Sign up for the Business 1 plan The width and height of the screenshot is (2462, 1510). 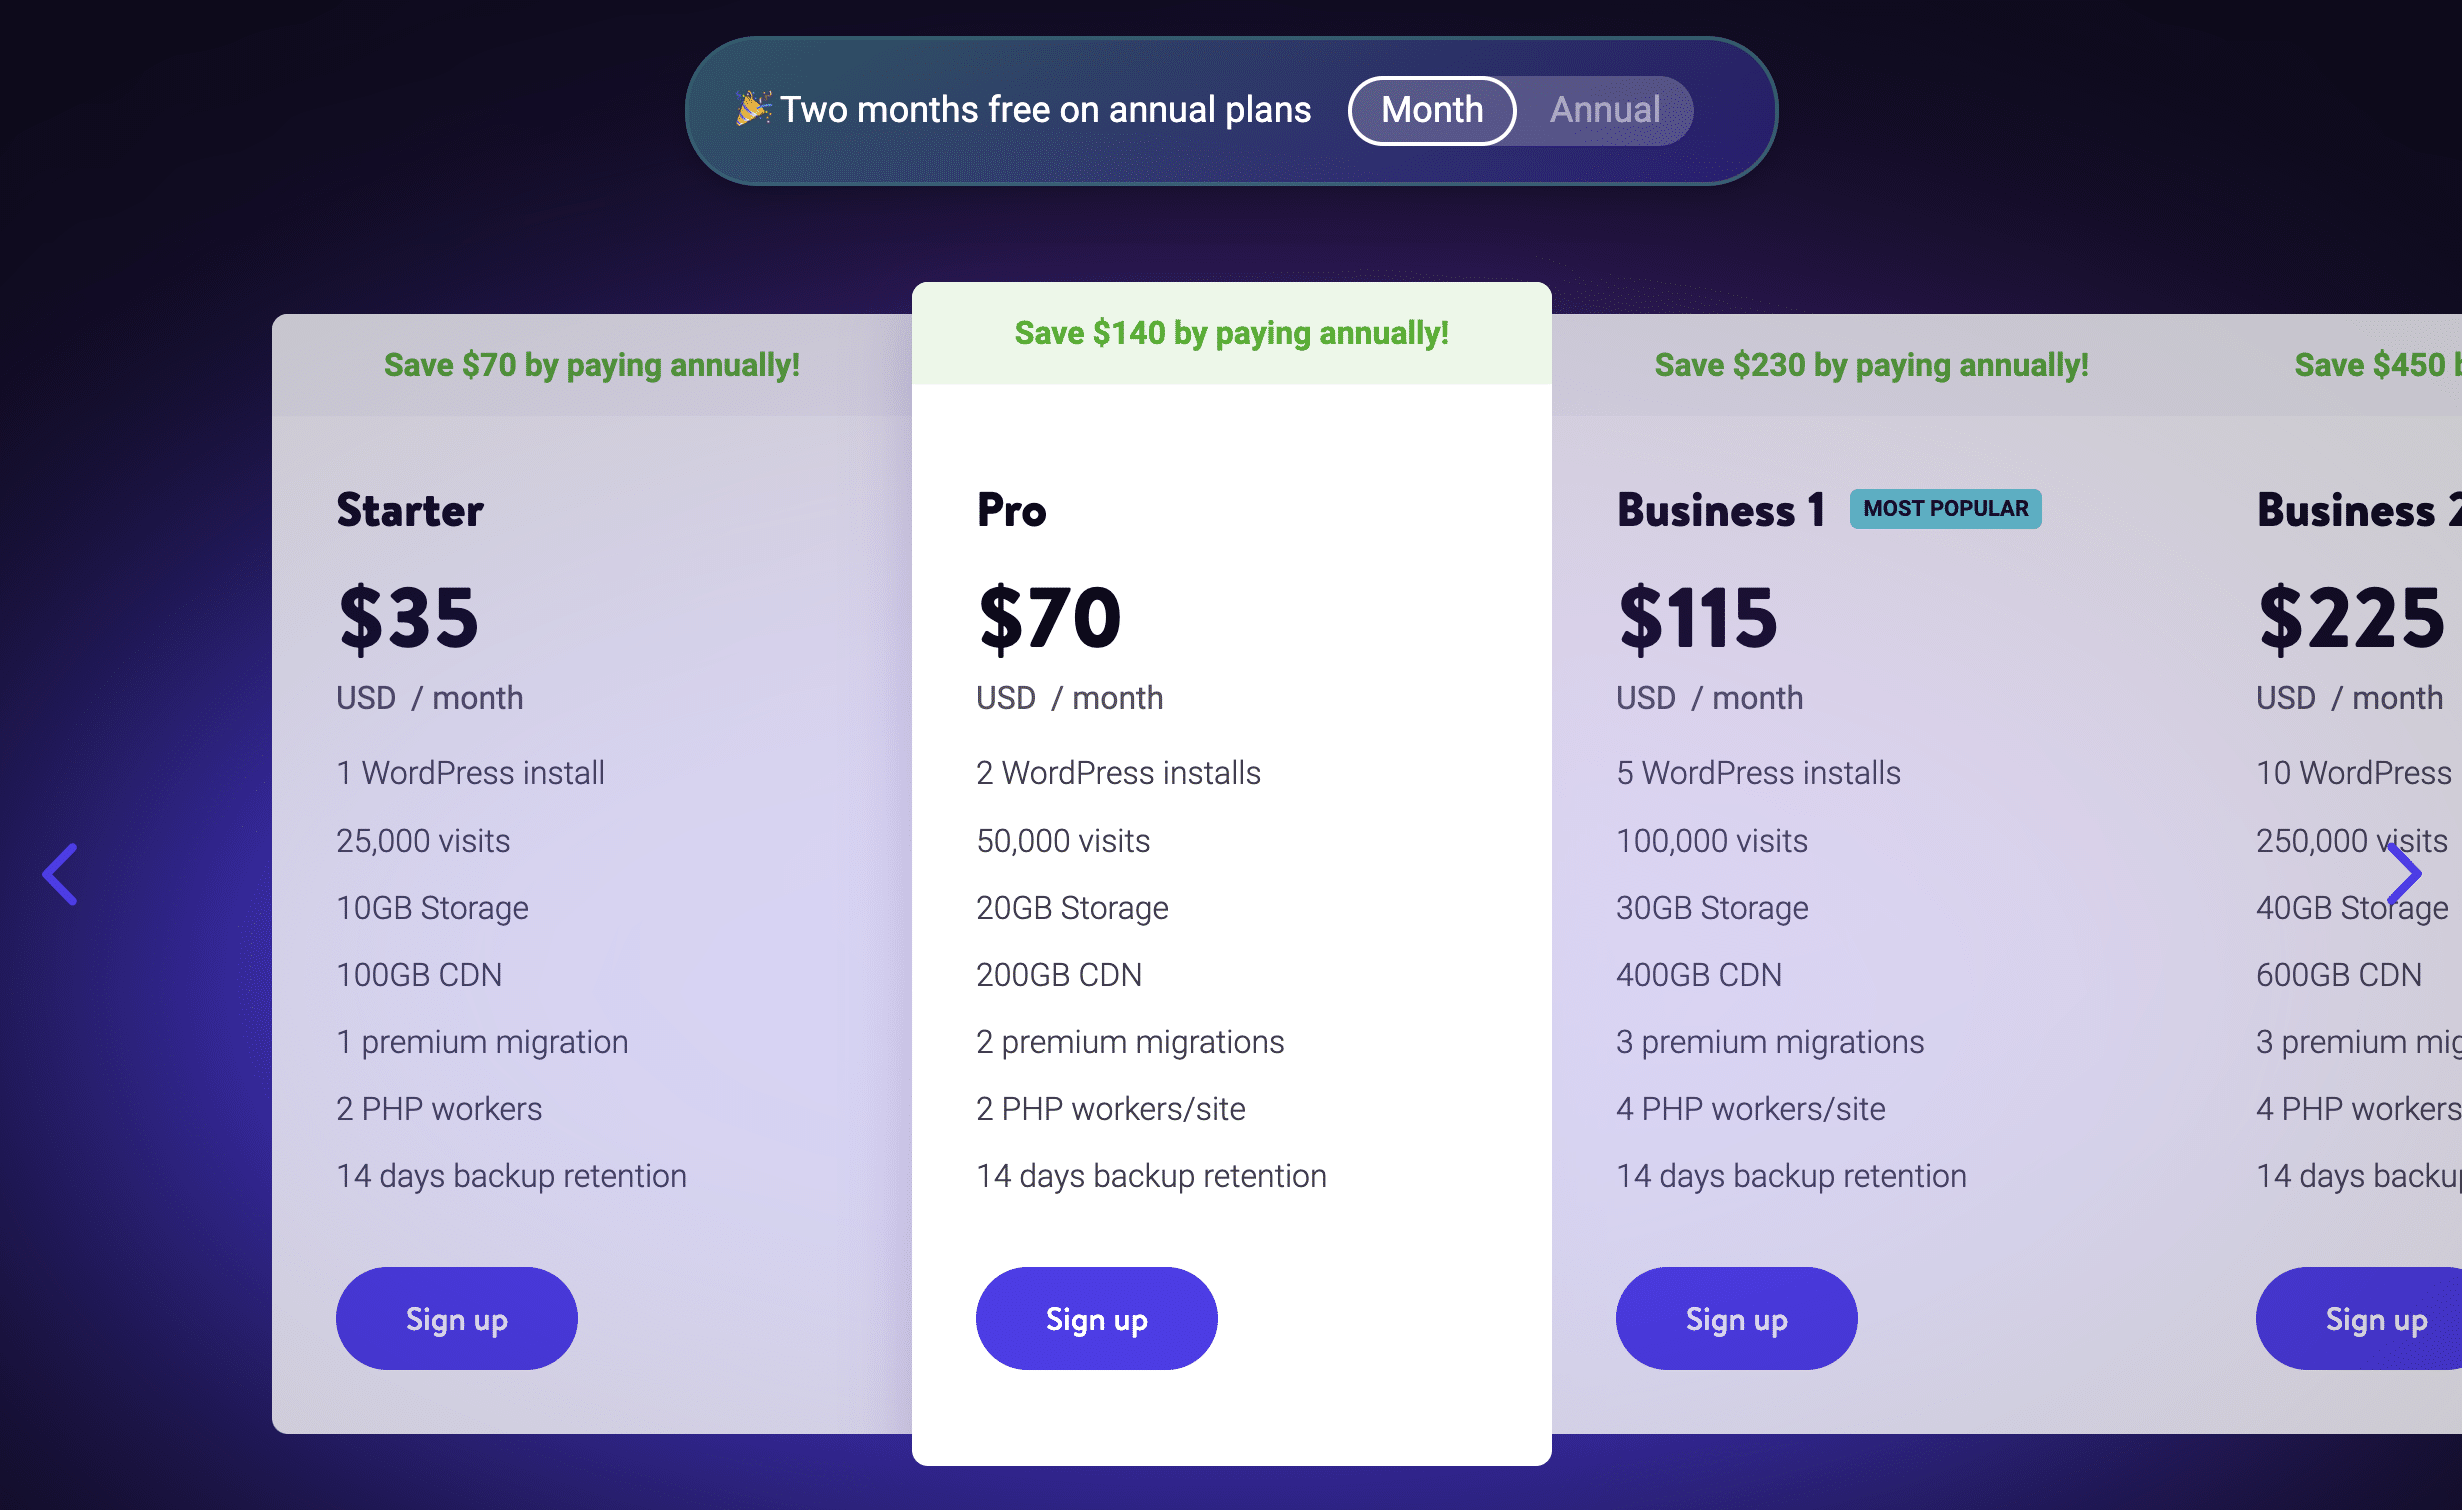1737,1318
